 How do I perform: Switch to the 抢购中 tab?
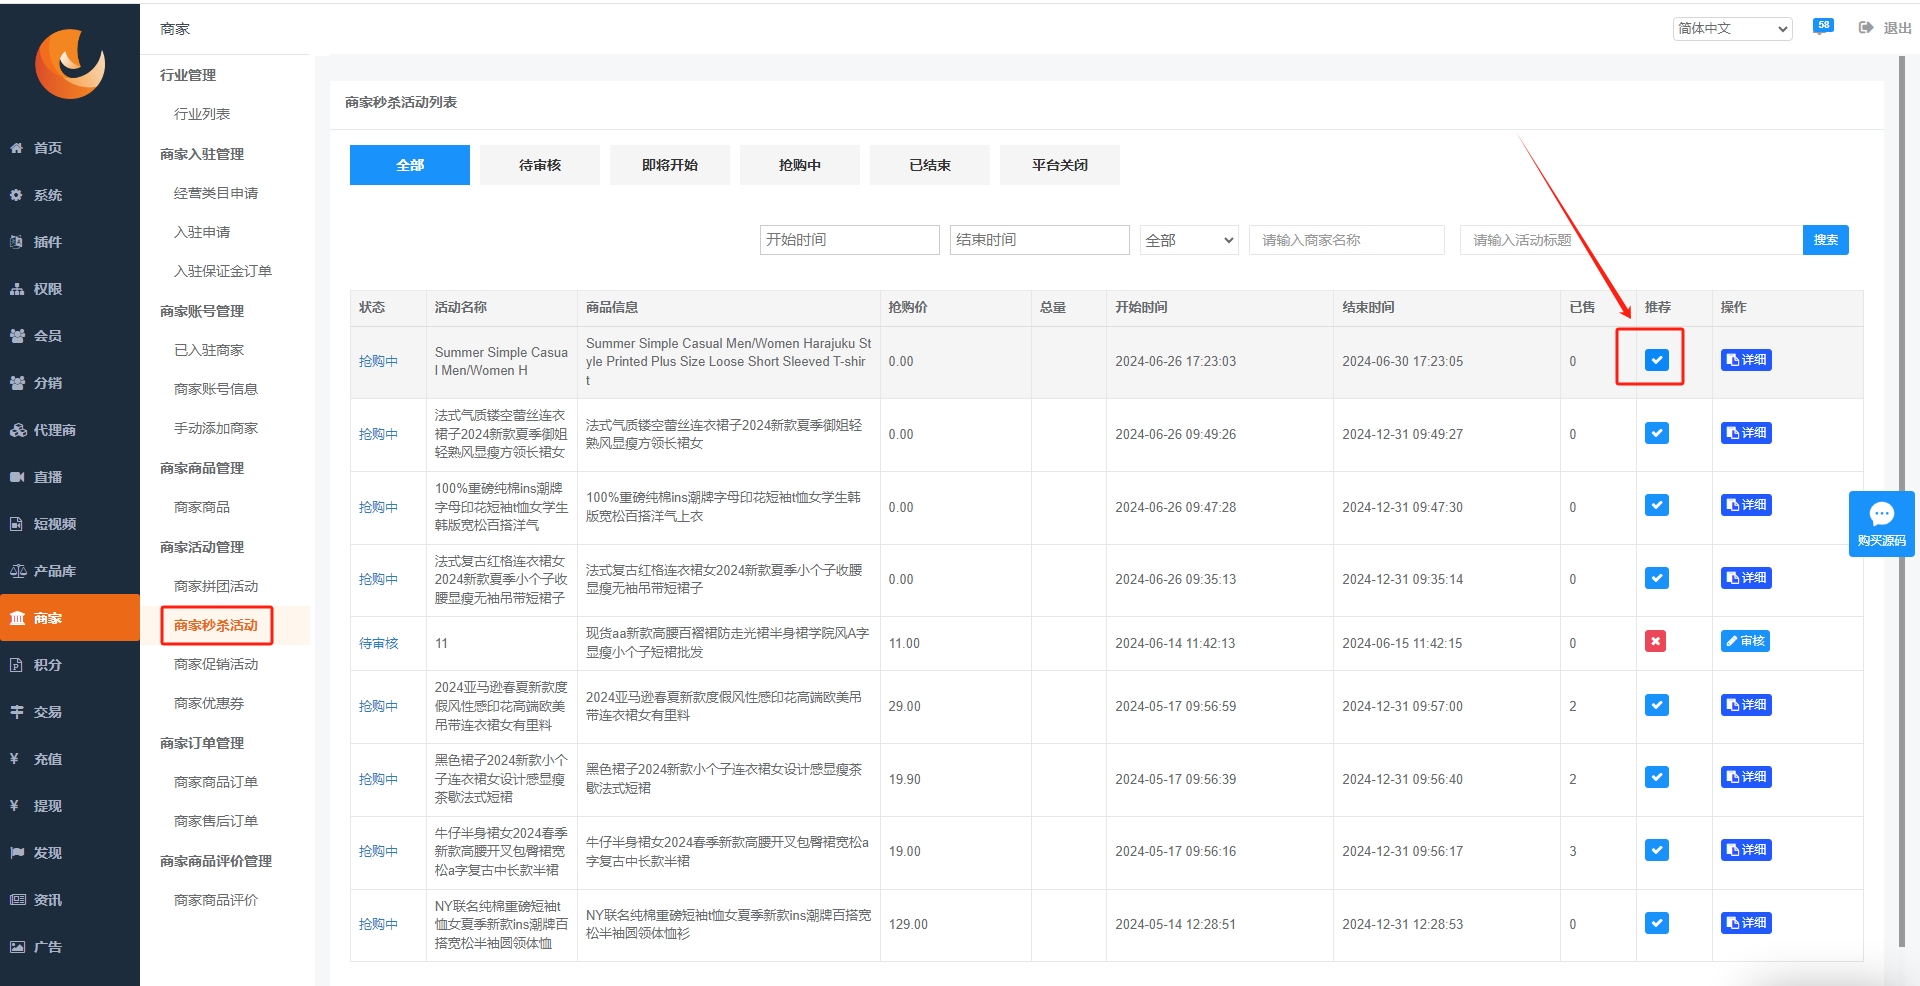(x=800, y=165)
